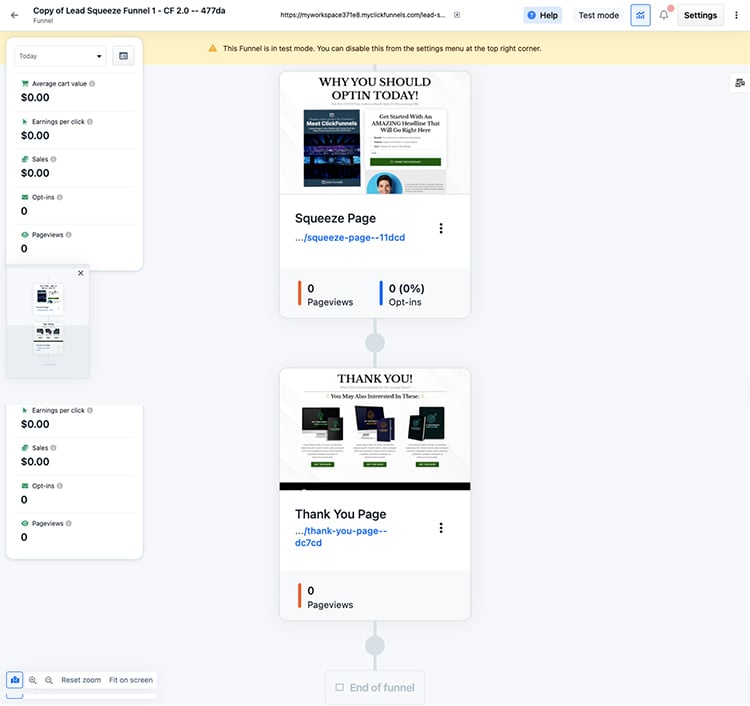750x706 pixels.
Task: Click the zoom out magnifier
Action: coord(49,680)
